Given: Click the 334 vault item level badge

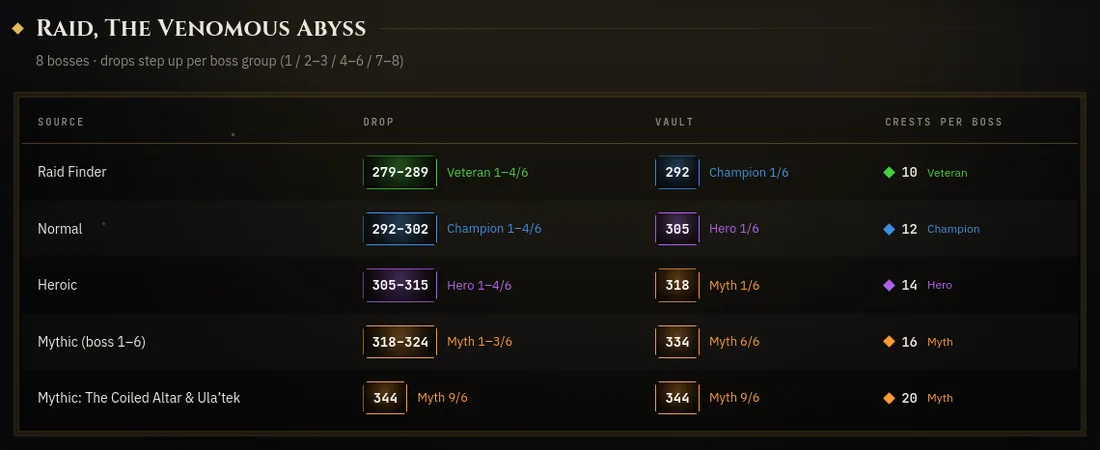Looking at the screenshot, I should click(x=677, y=342).
